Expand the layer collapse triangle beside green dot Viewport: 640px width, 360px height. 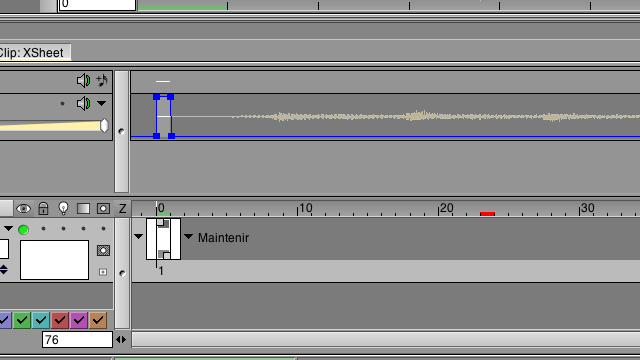[x=9, y=229]
